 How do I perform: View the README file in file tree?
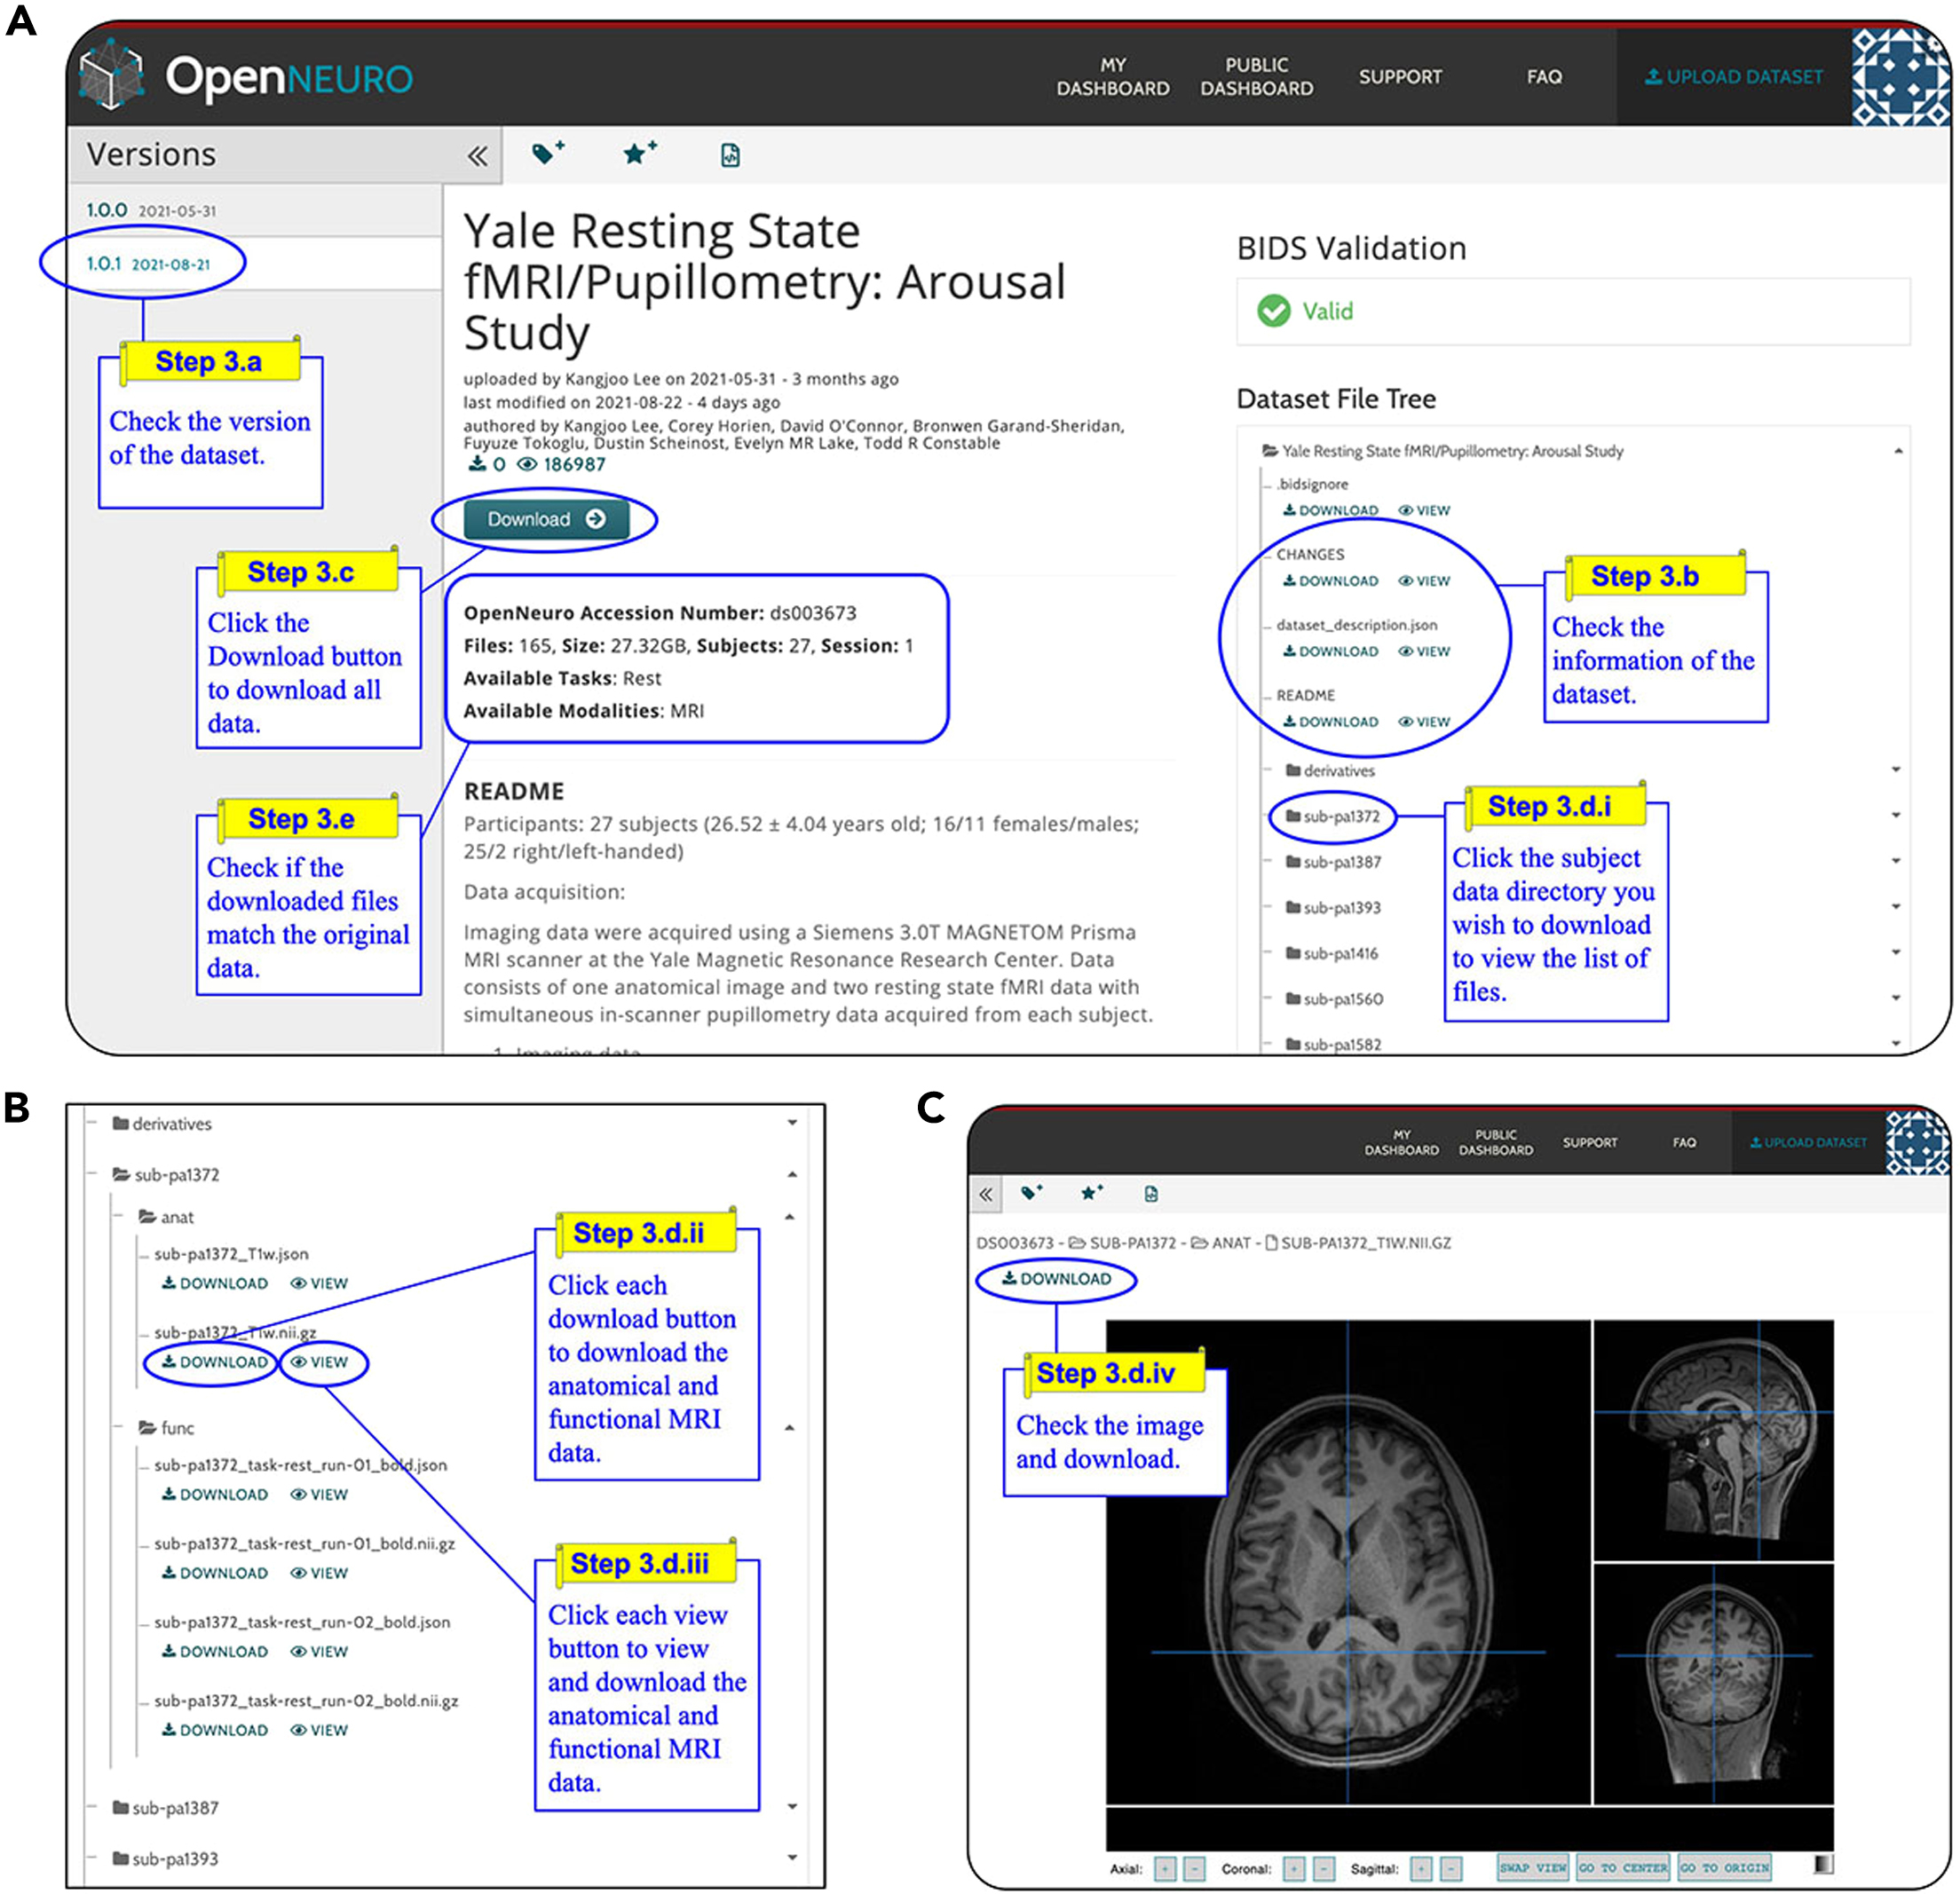pos(1424,722)
